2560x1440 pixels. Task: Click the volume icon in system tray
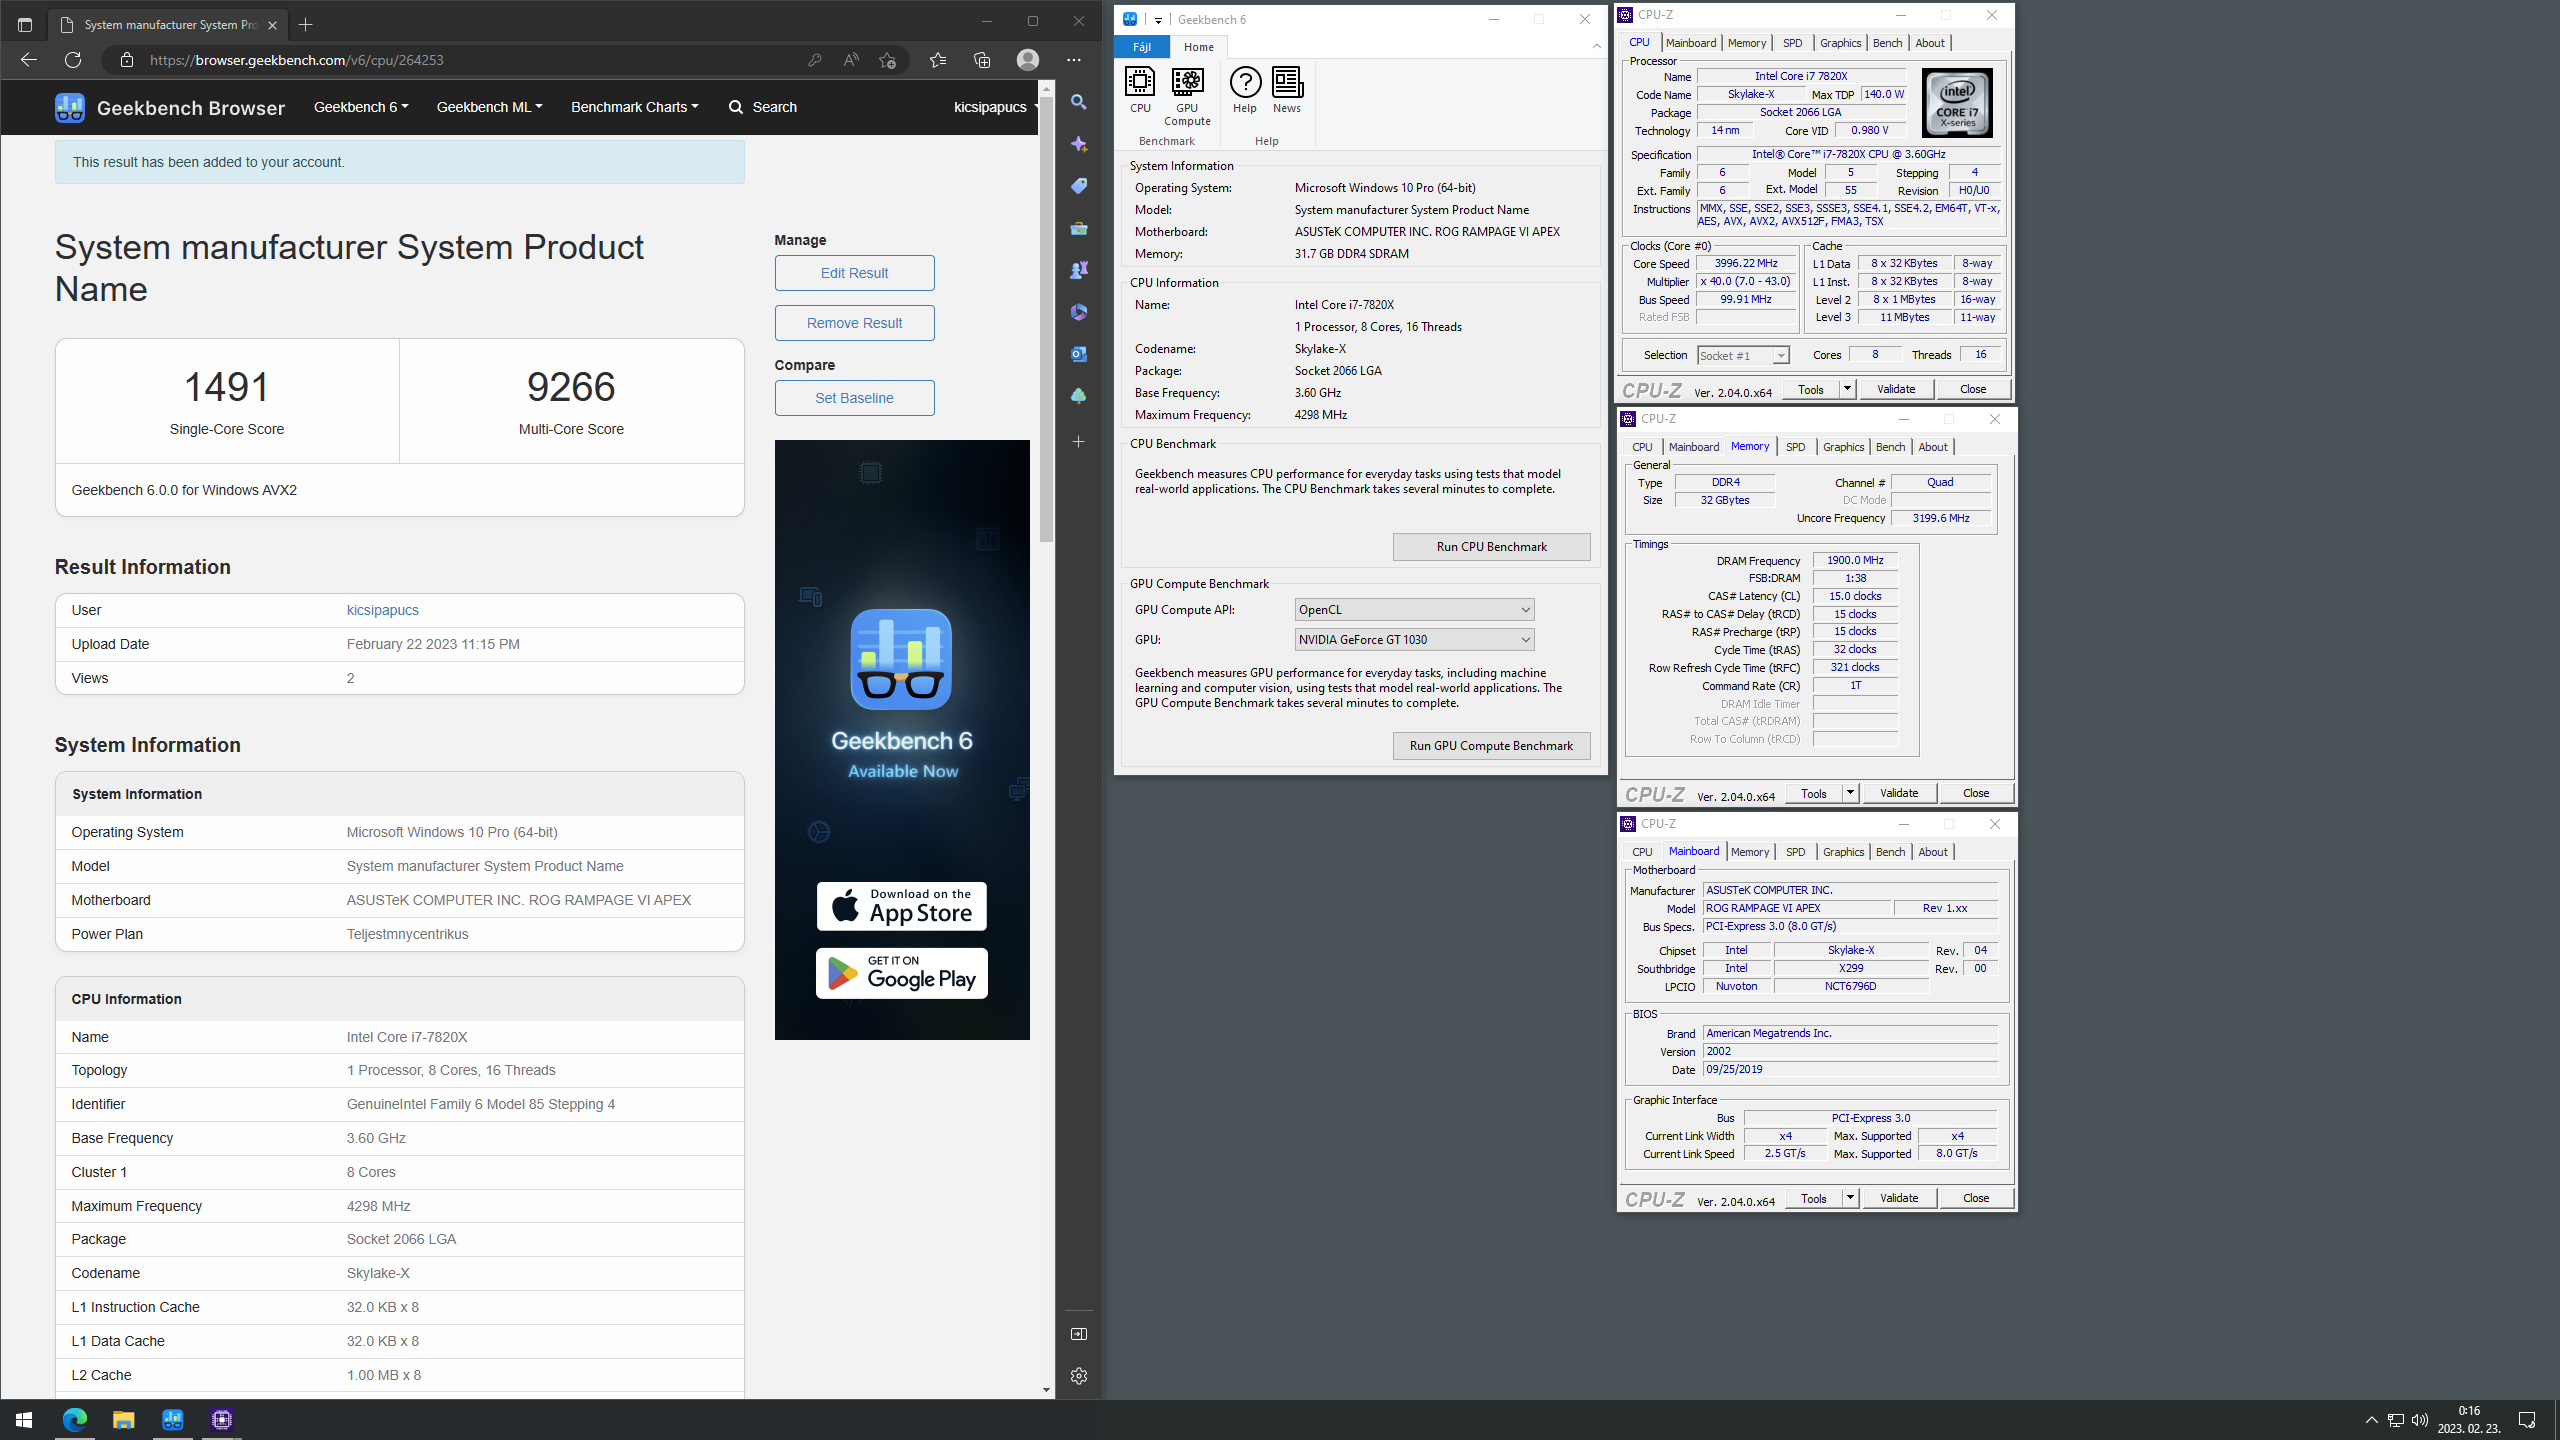tap(2420, 1420)
